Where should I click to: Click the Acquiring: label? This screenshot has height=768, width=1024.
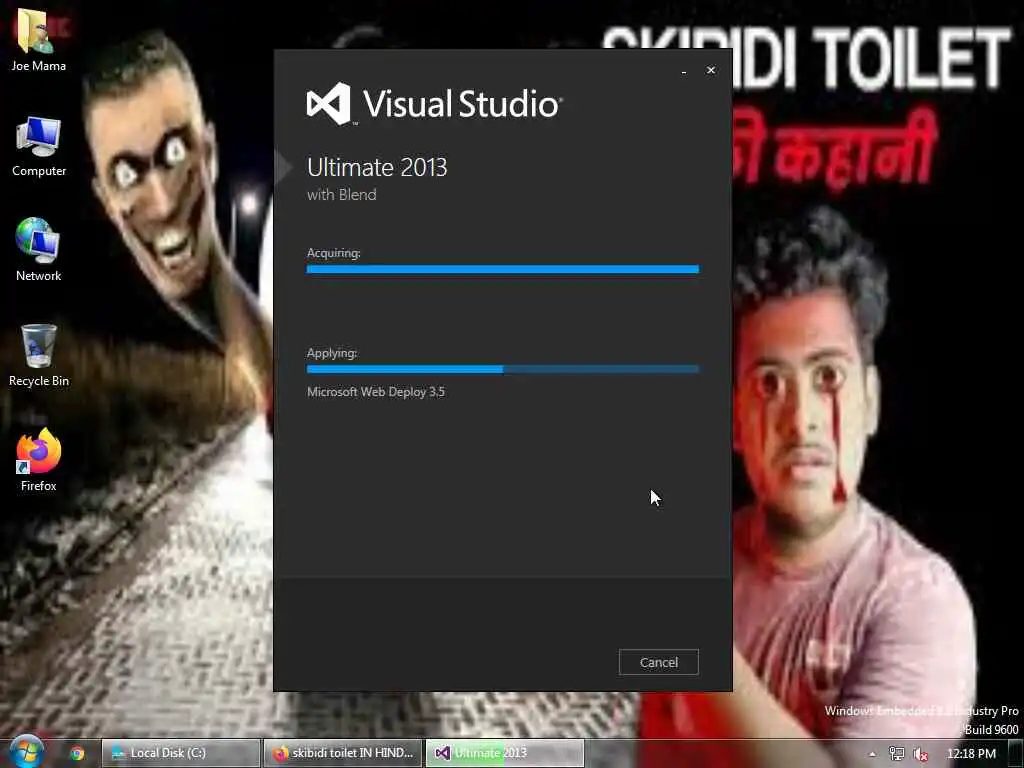[334, 253]
